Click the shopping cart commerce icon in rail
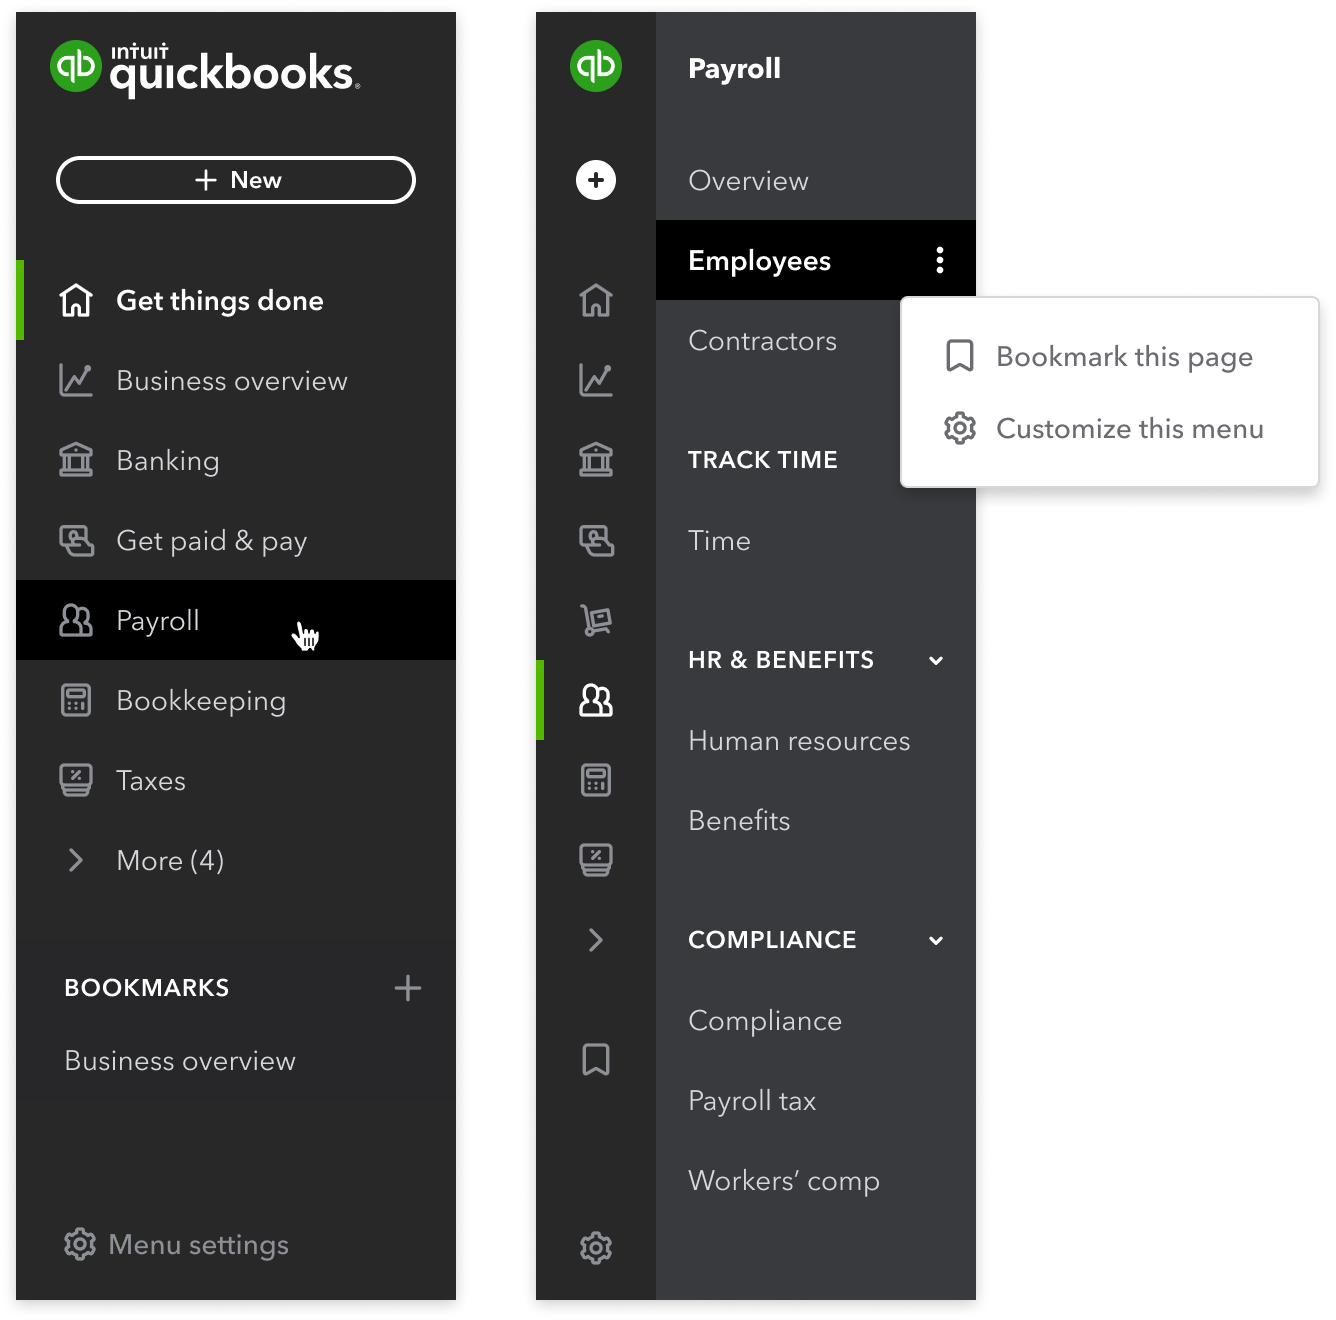The height and width of the screenshot is (1320, 1336). click(596, 620)
